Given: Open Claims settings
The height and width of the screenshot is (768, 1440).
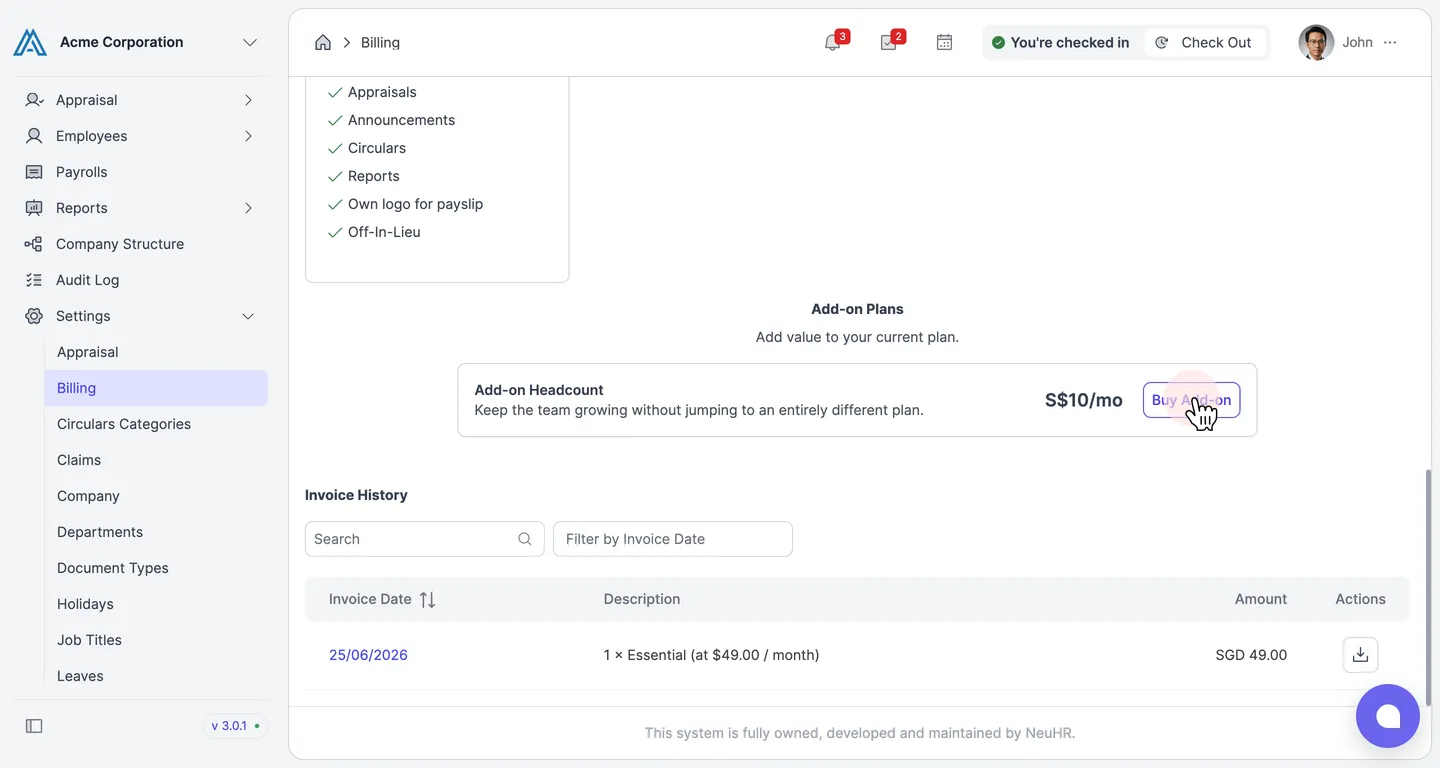Looking at the screenshot, I should tap(156, 460).
